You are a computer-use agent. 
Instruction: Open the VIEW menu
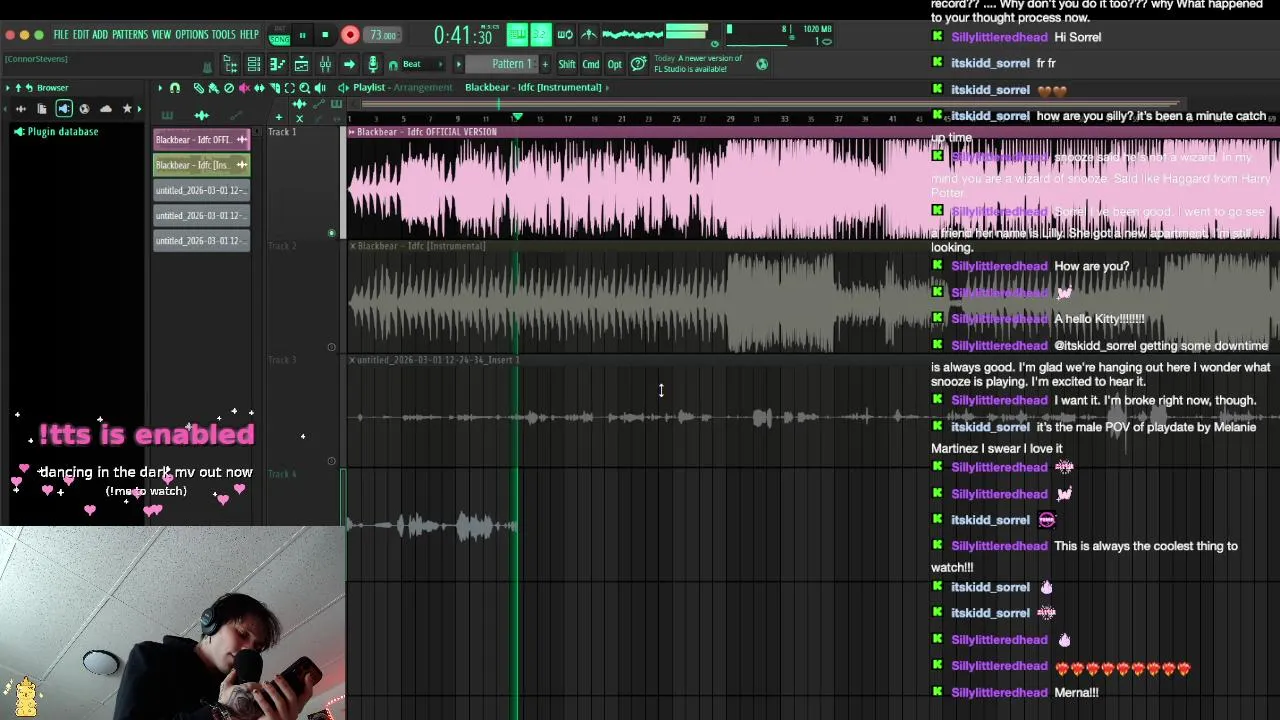(161, 35)
